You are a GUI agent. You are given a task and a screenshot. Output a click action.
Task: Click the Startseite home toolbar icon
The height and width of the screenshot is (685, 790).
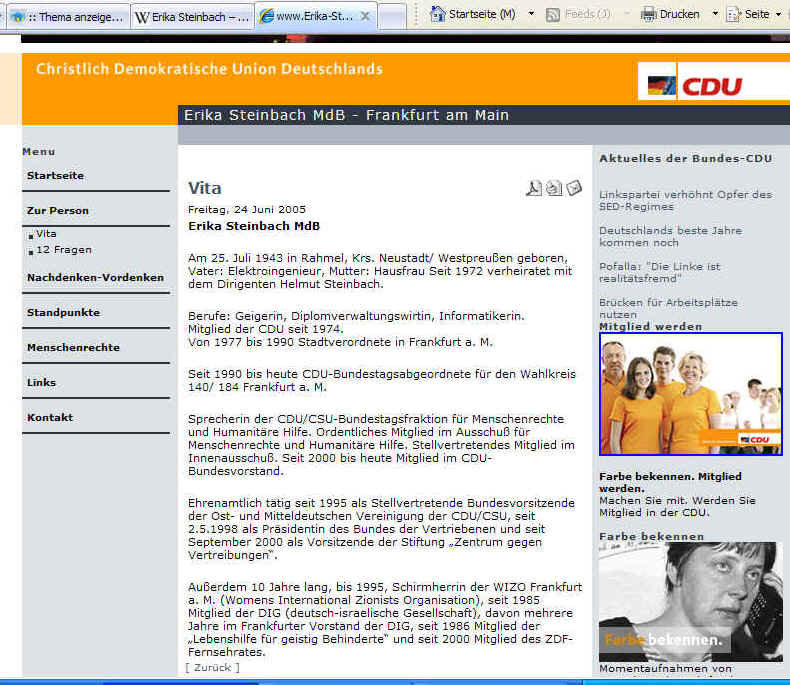[x=437, y=14]
